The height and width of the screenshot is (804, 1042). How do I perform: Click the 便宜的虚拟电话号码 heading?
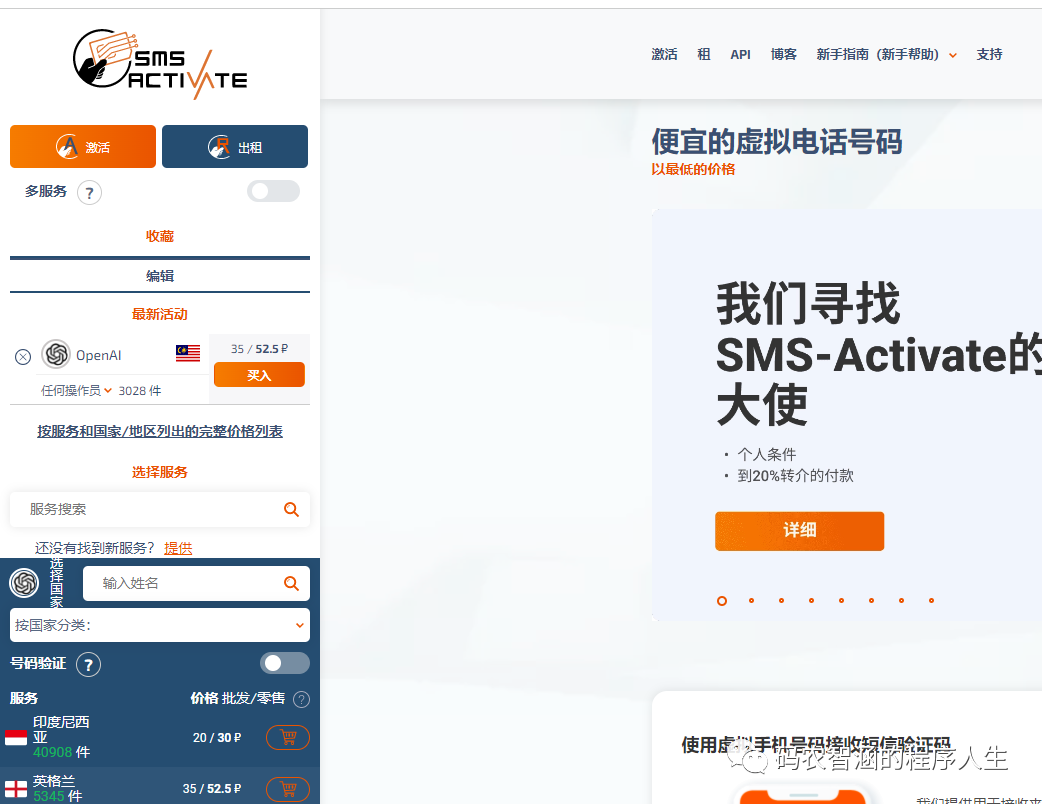pyautogui.click(x=776, y=142)
